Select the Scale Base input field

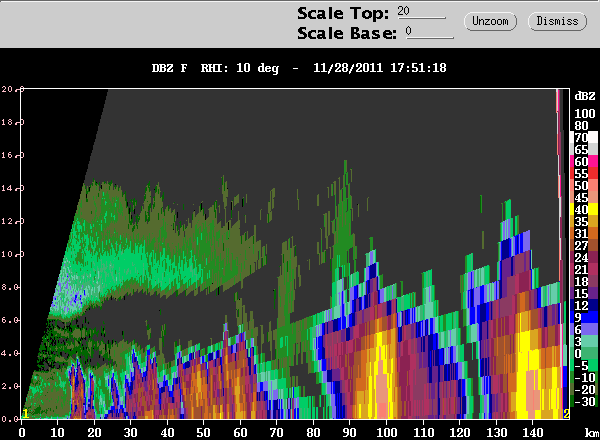click(x=429, y=32)
